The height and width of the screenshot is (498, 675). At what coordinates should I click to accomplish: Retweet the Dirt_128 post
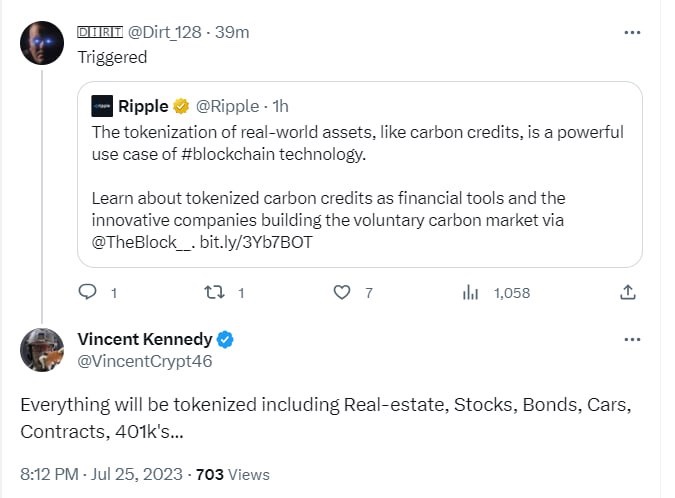pos(214,293)
